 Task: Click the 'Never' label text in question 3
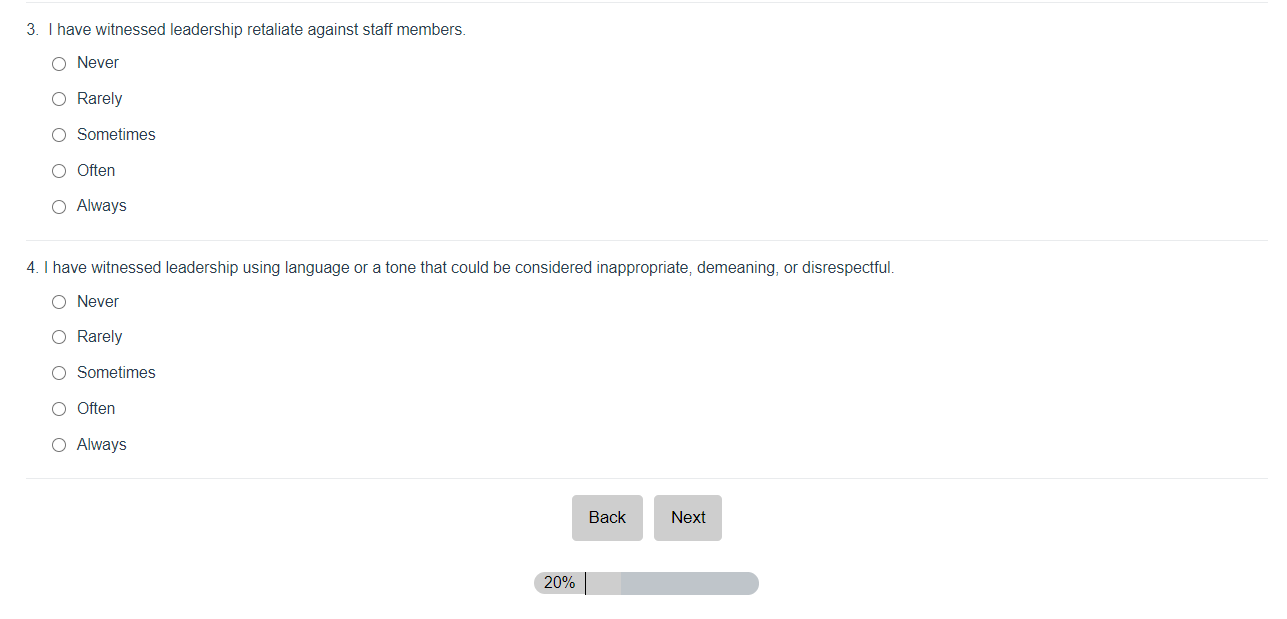click(98, 63)
